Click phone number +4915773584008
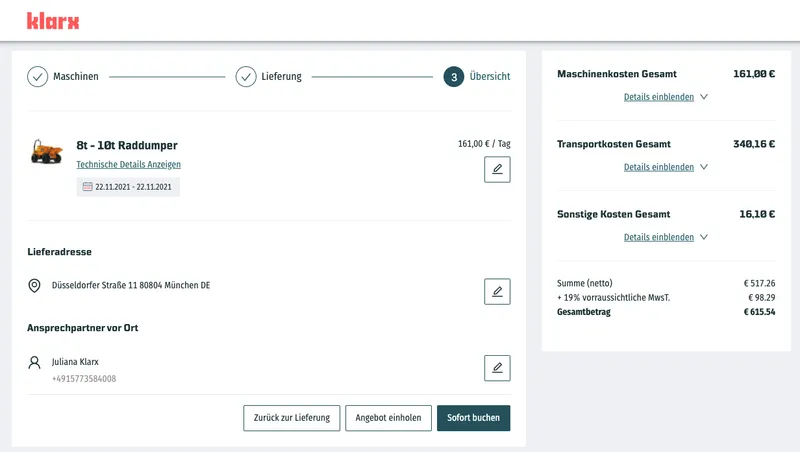Viewport: 800px width, 452px height. (x=84, y=379)
